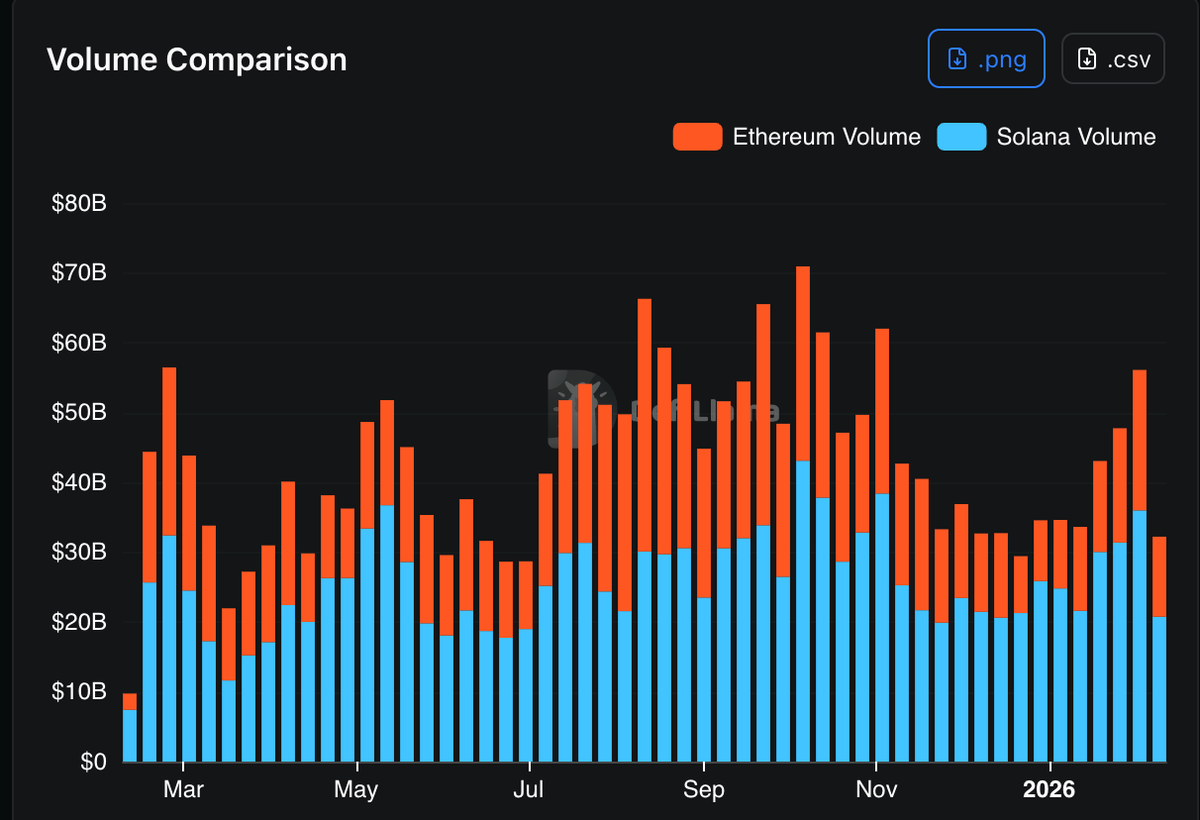1200x820 pixels.
Task: Click the $30B y-axis label
Action: (x=78, y=552)
